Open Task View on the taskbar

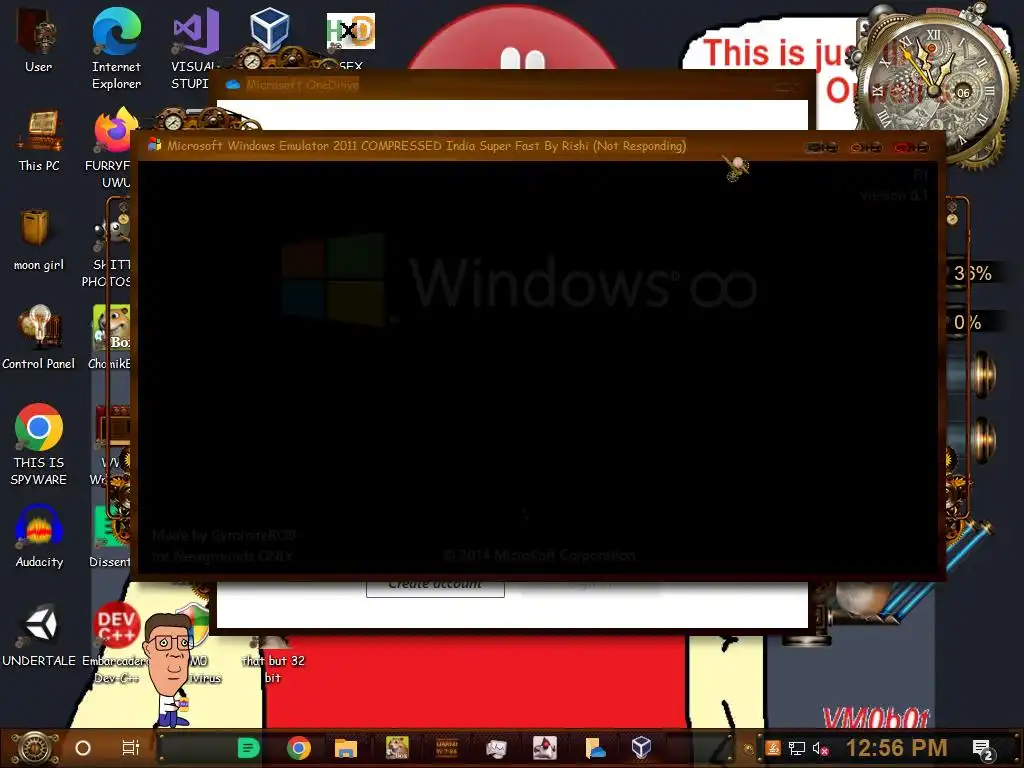pos(131,748)
